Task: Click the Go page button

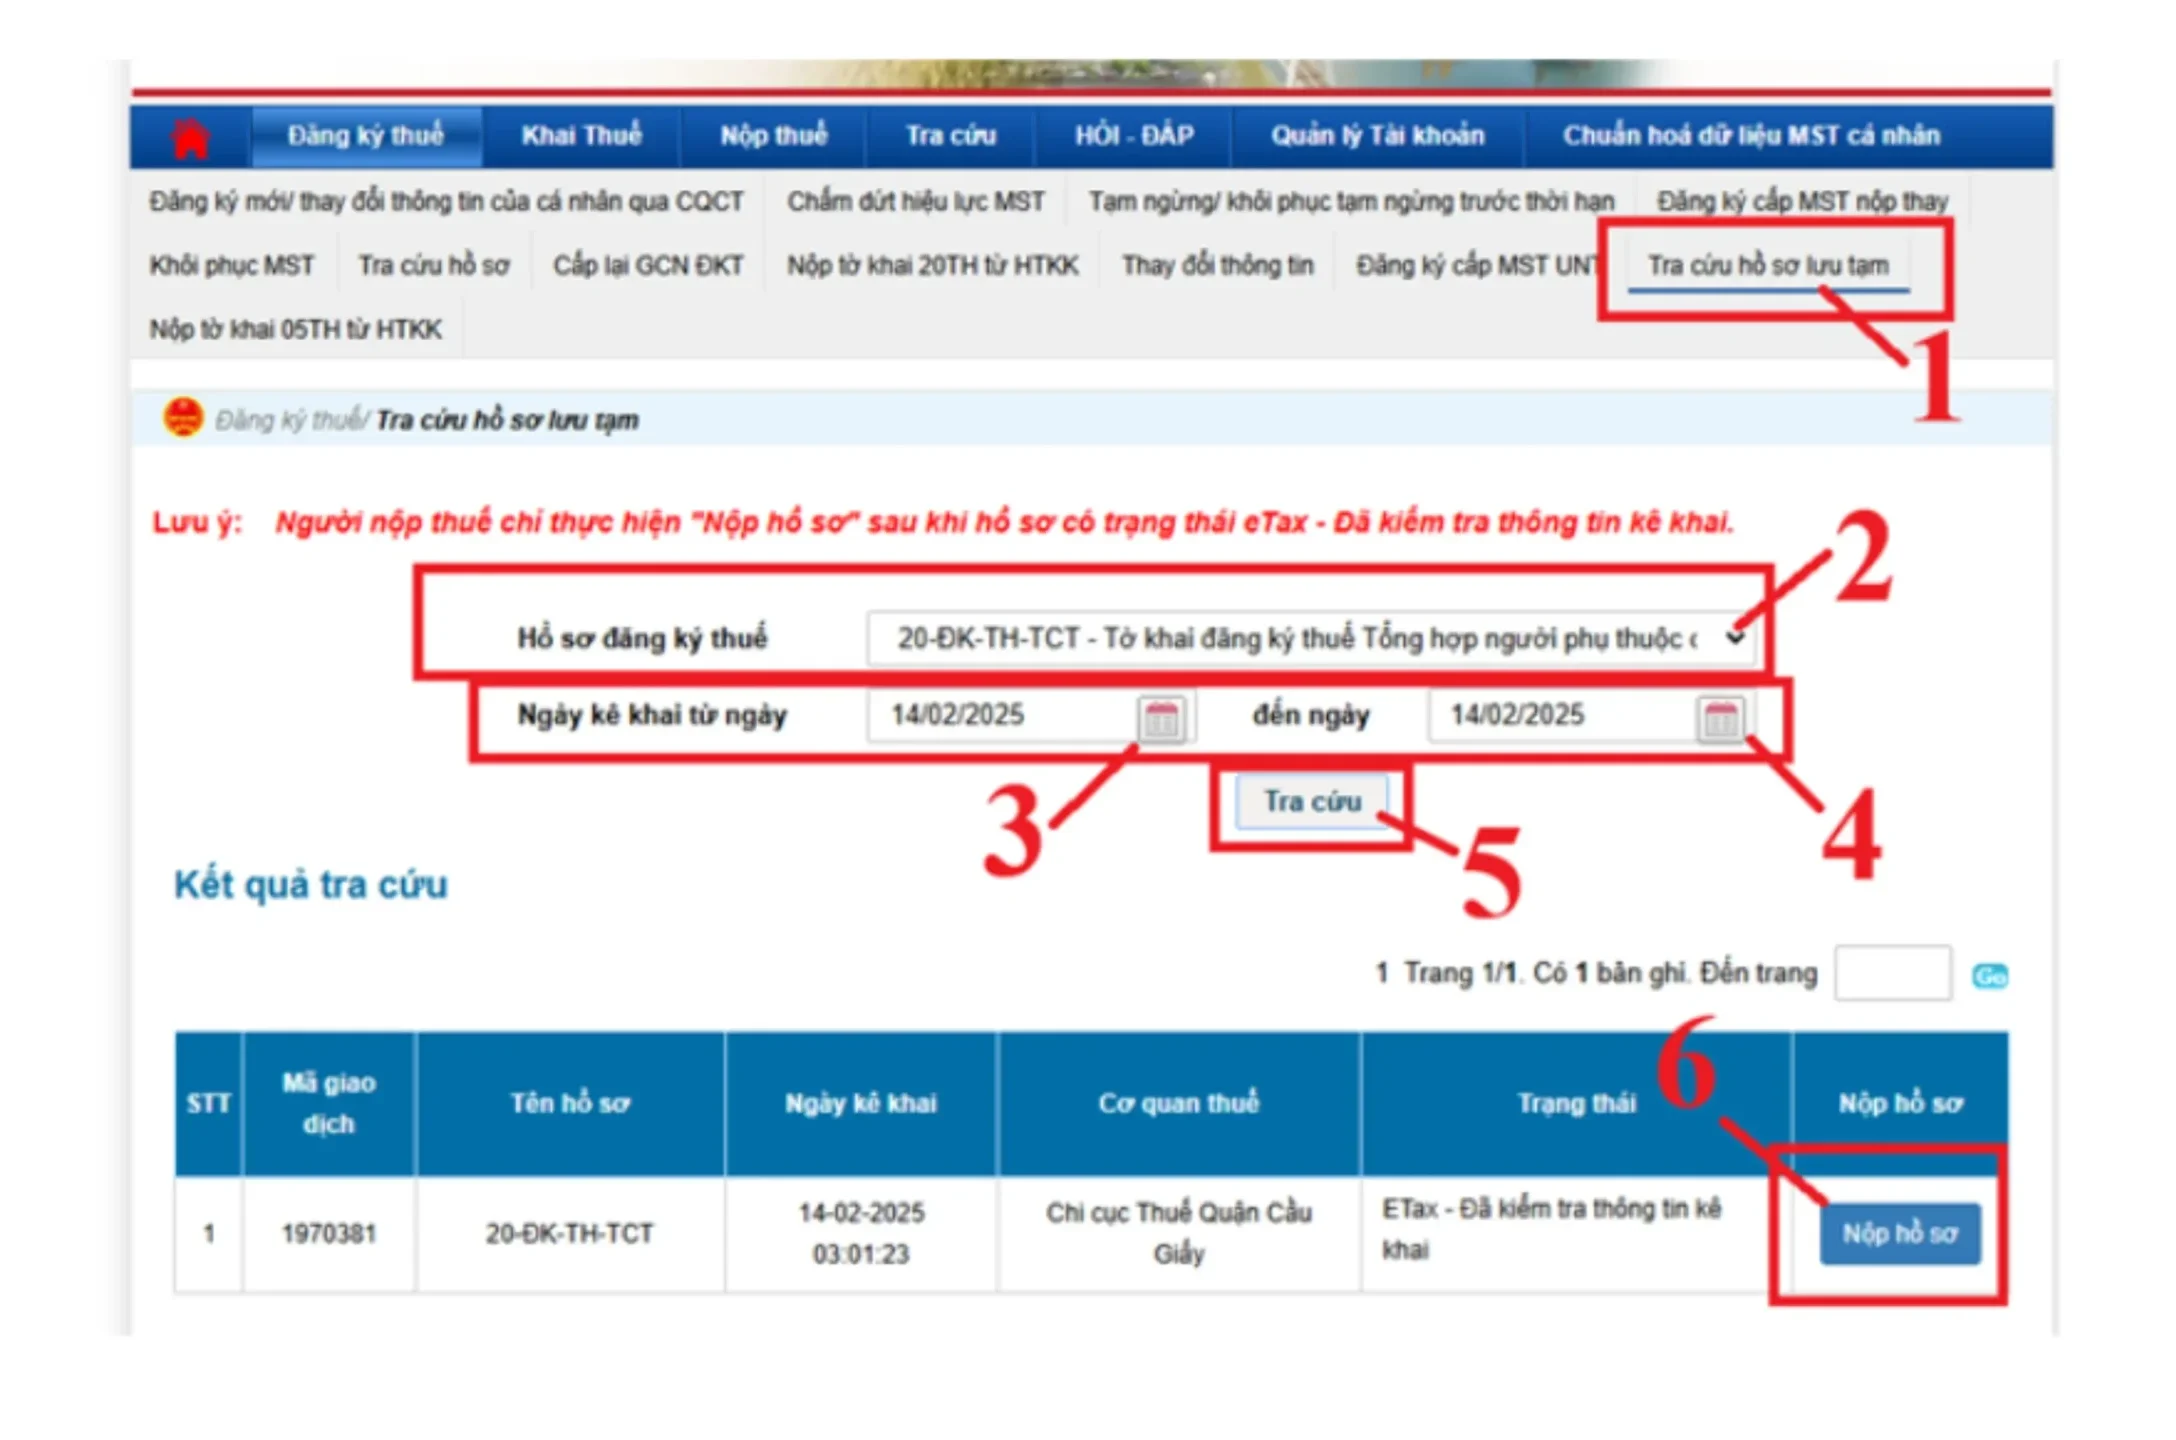Action: click(1989, 975)
